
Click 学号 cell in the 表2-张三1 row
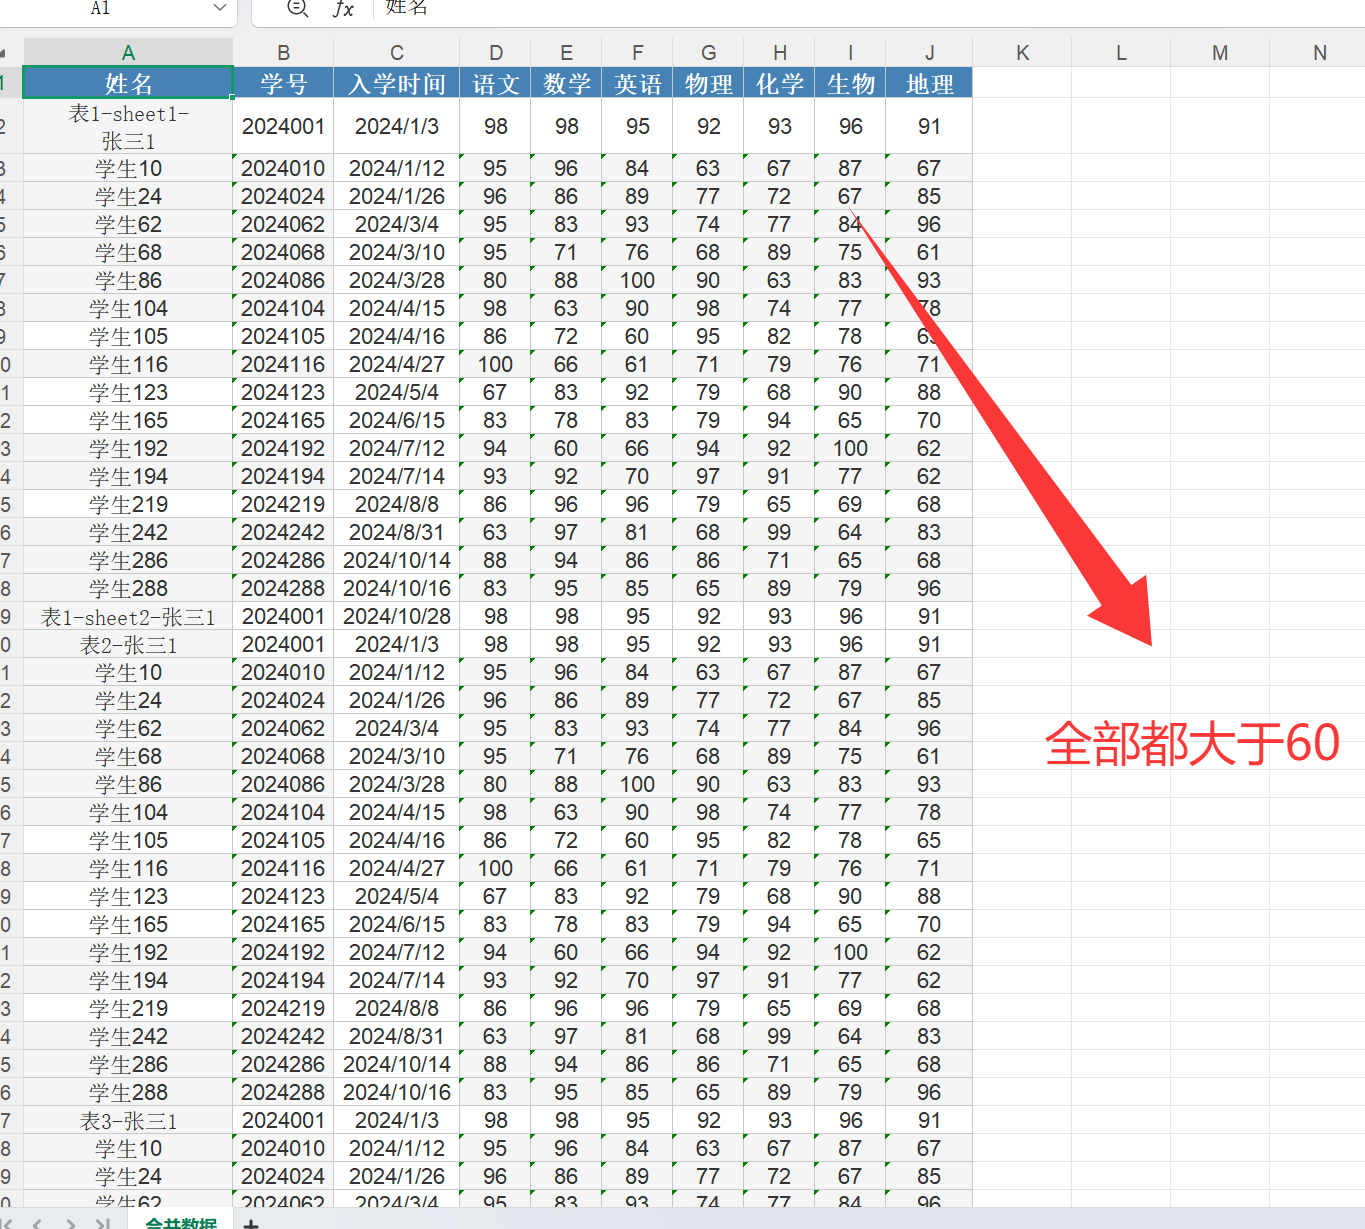283,645
